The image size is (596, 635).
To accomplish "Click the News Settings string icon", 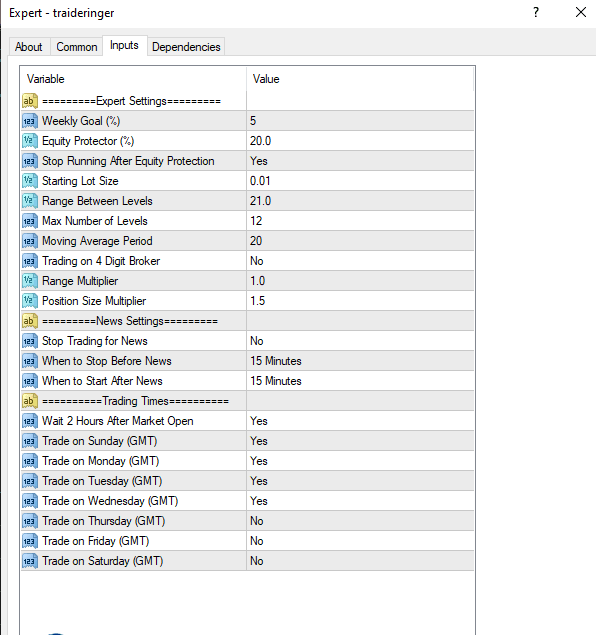I will click(30, 321).
